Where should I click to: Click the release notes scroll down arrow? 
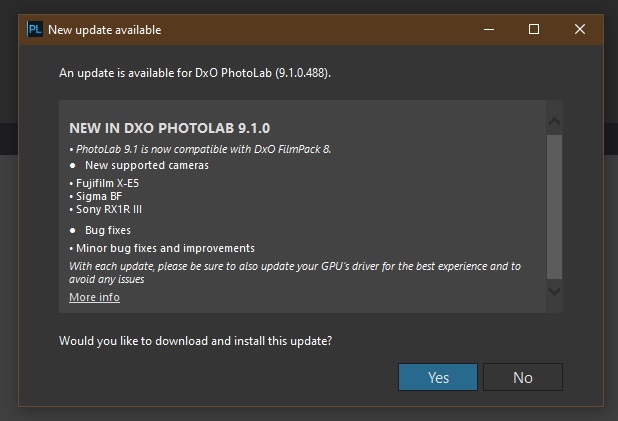click(x=554, y=291)
